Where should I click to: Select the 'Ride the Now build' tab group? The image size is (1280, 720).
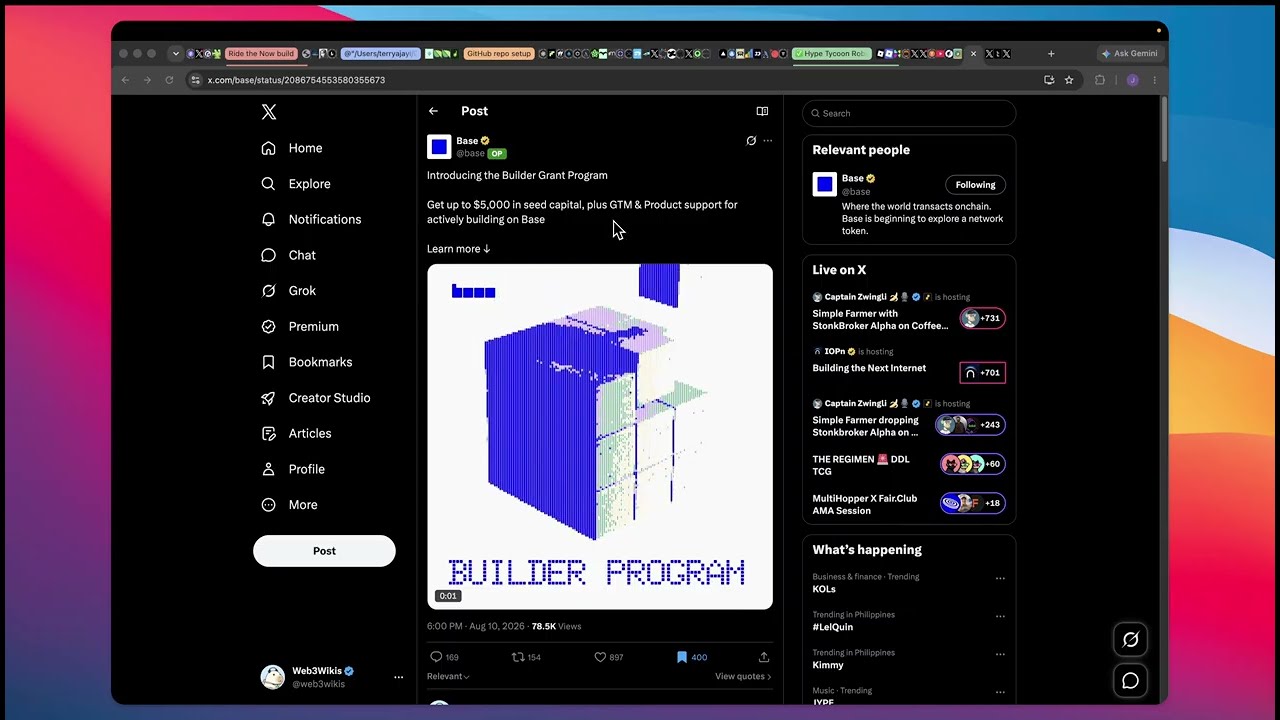click(261, 54)
